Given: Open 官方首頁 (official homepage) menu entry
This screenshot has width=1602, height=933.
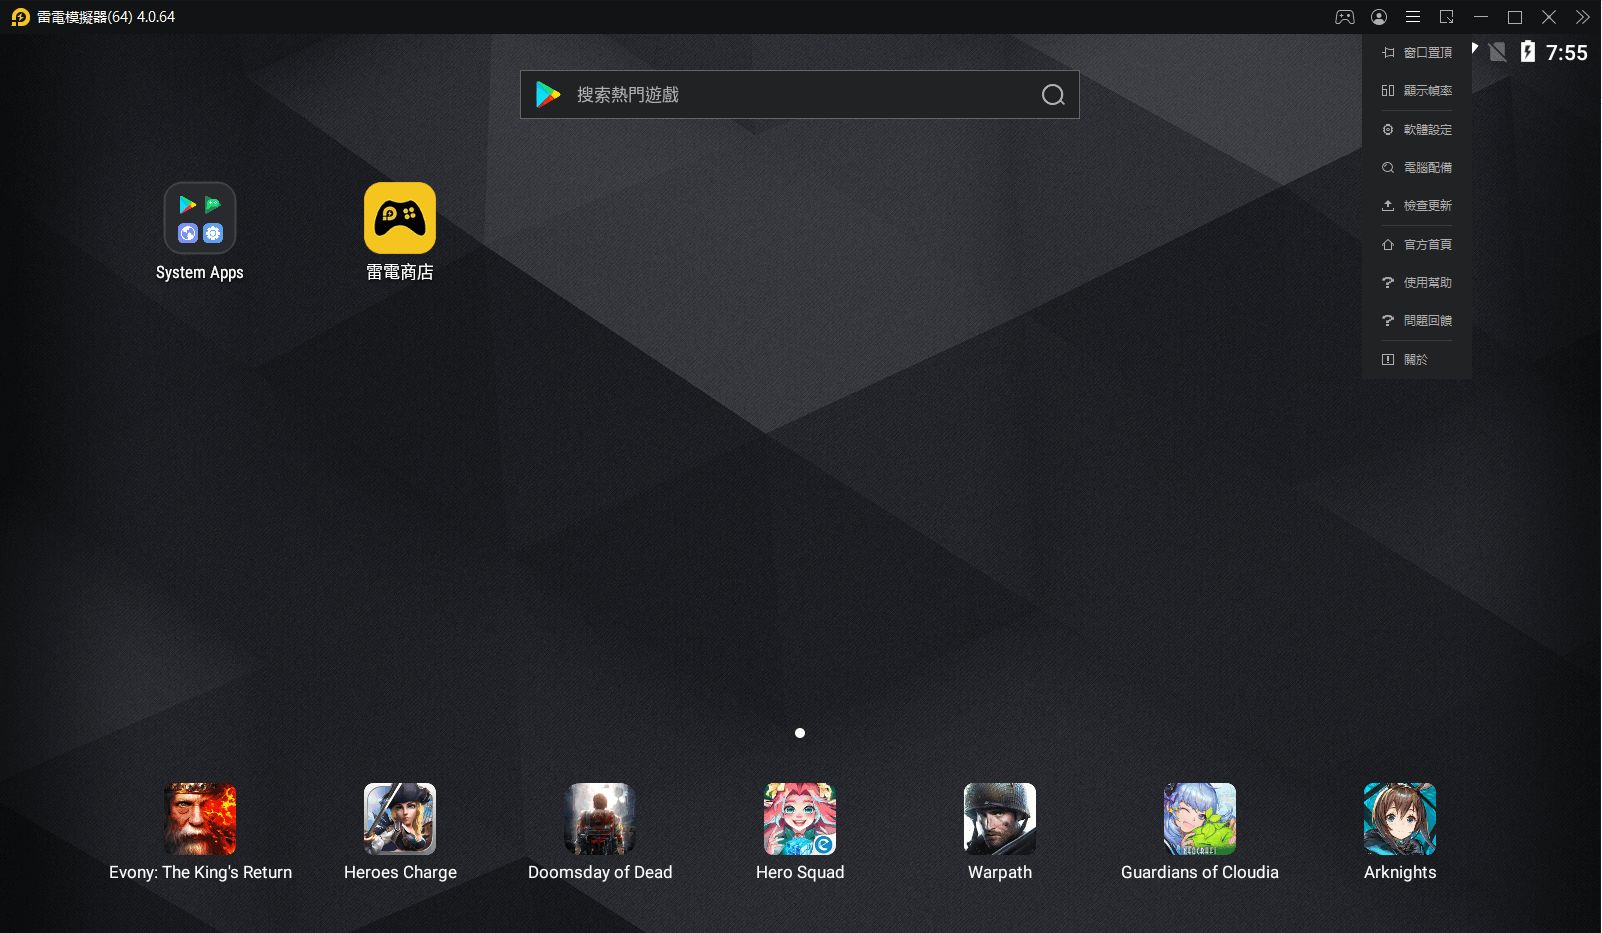Looking at the screenshot, I should pyautogui.click(x=1417, y=245).
